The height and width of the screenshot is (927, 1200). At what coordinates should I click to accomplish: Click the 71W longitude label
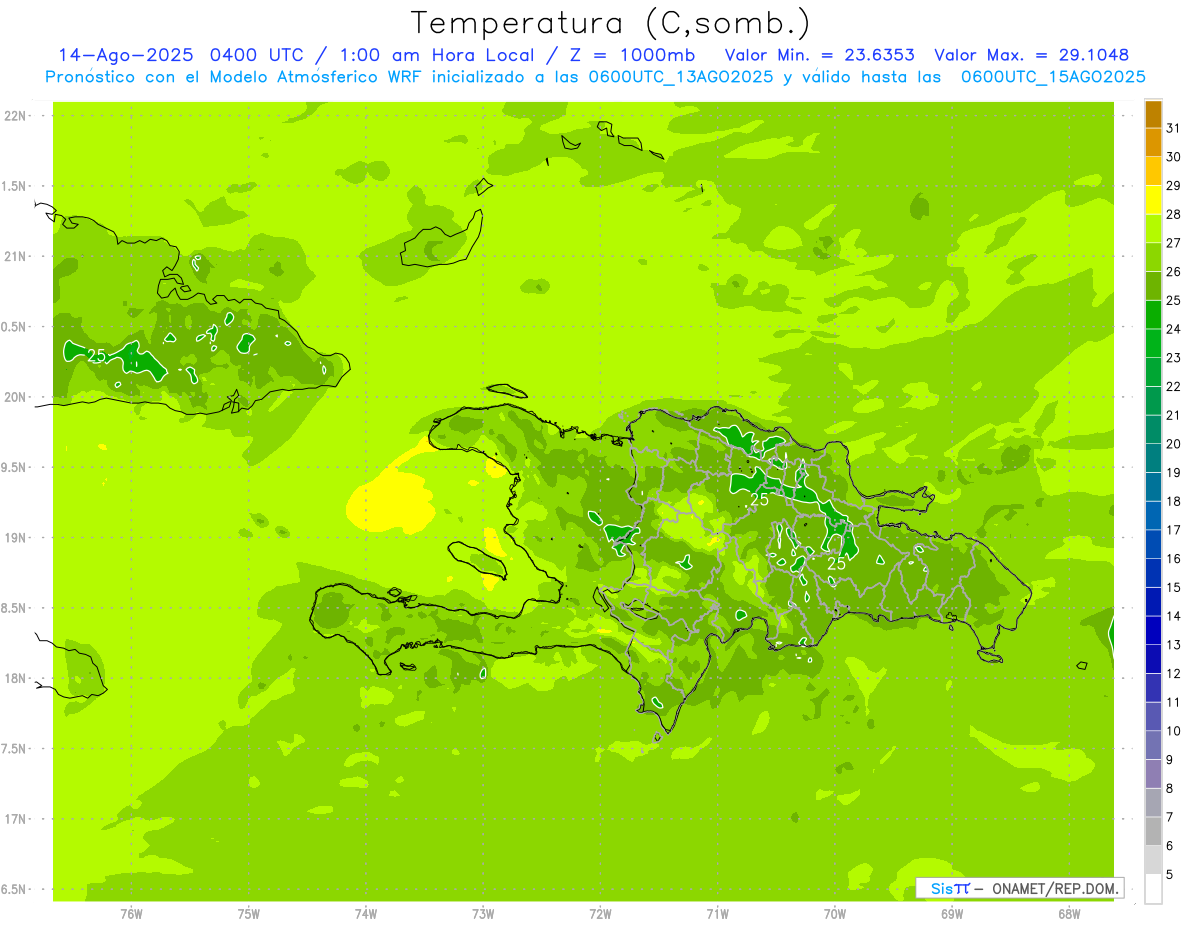717,914
